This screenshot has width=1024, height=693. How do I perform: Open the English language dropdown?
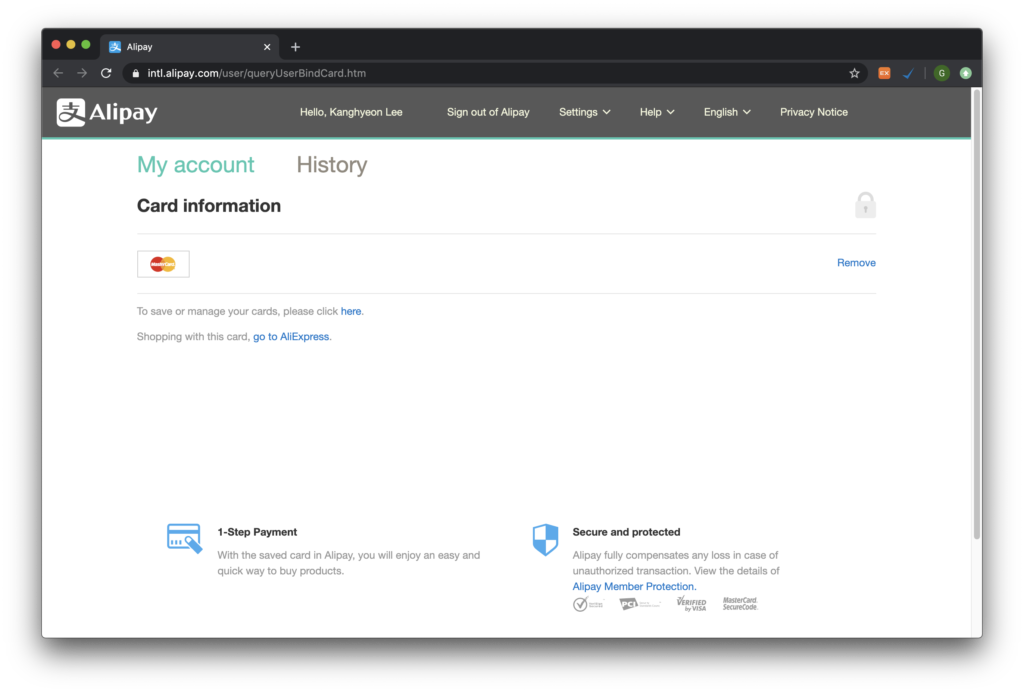[x=727, y=112]
